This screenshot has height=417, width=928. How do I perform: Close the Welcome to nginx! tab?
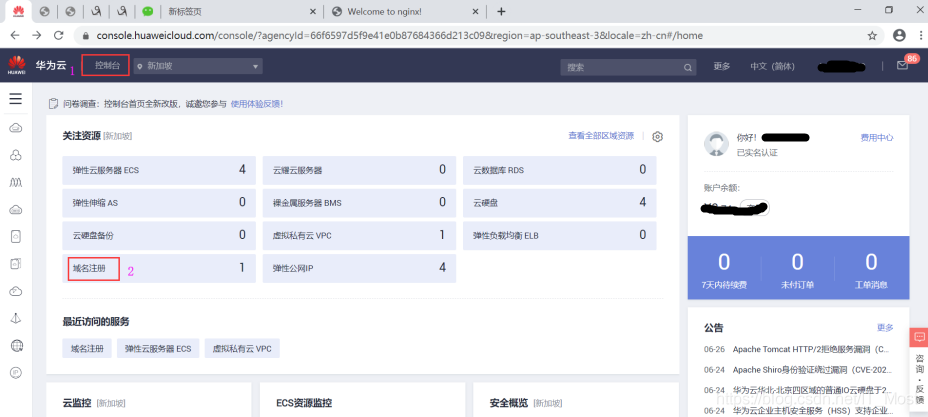[x=476, y=11]
